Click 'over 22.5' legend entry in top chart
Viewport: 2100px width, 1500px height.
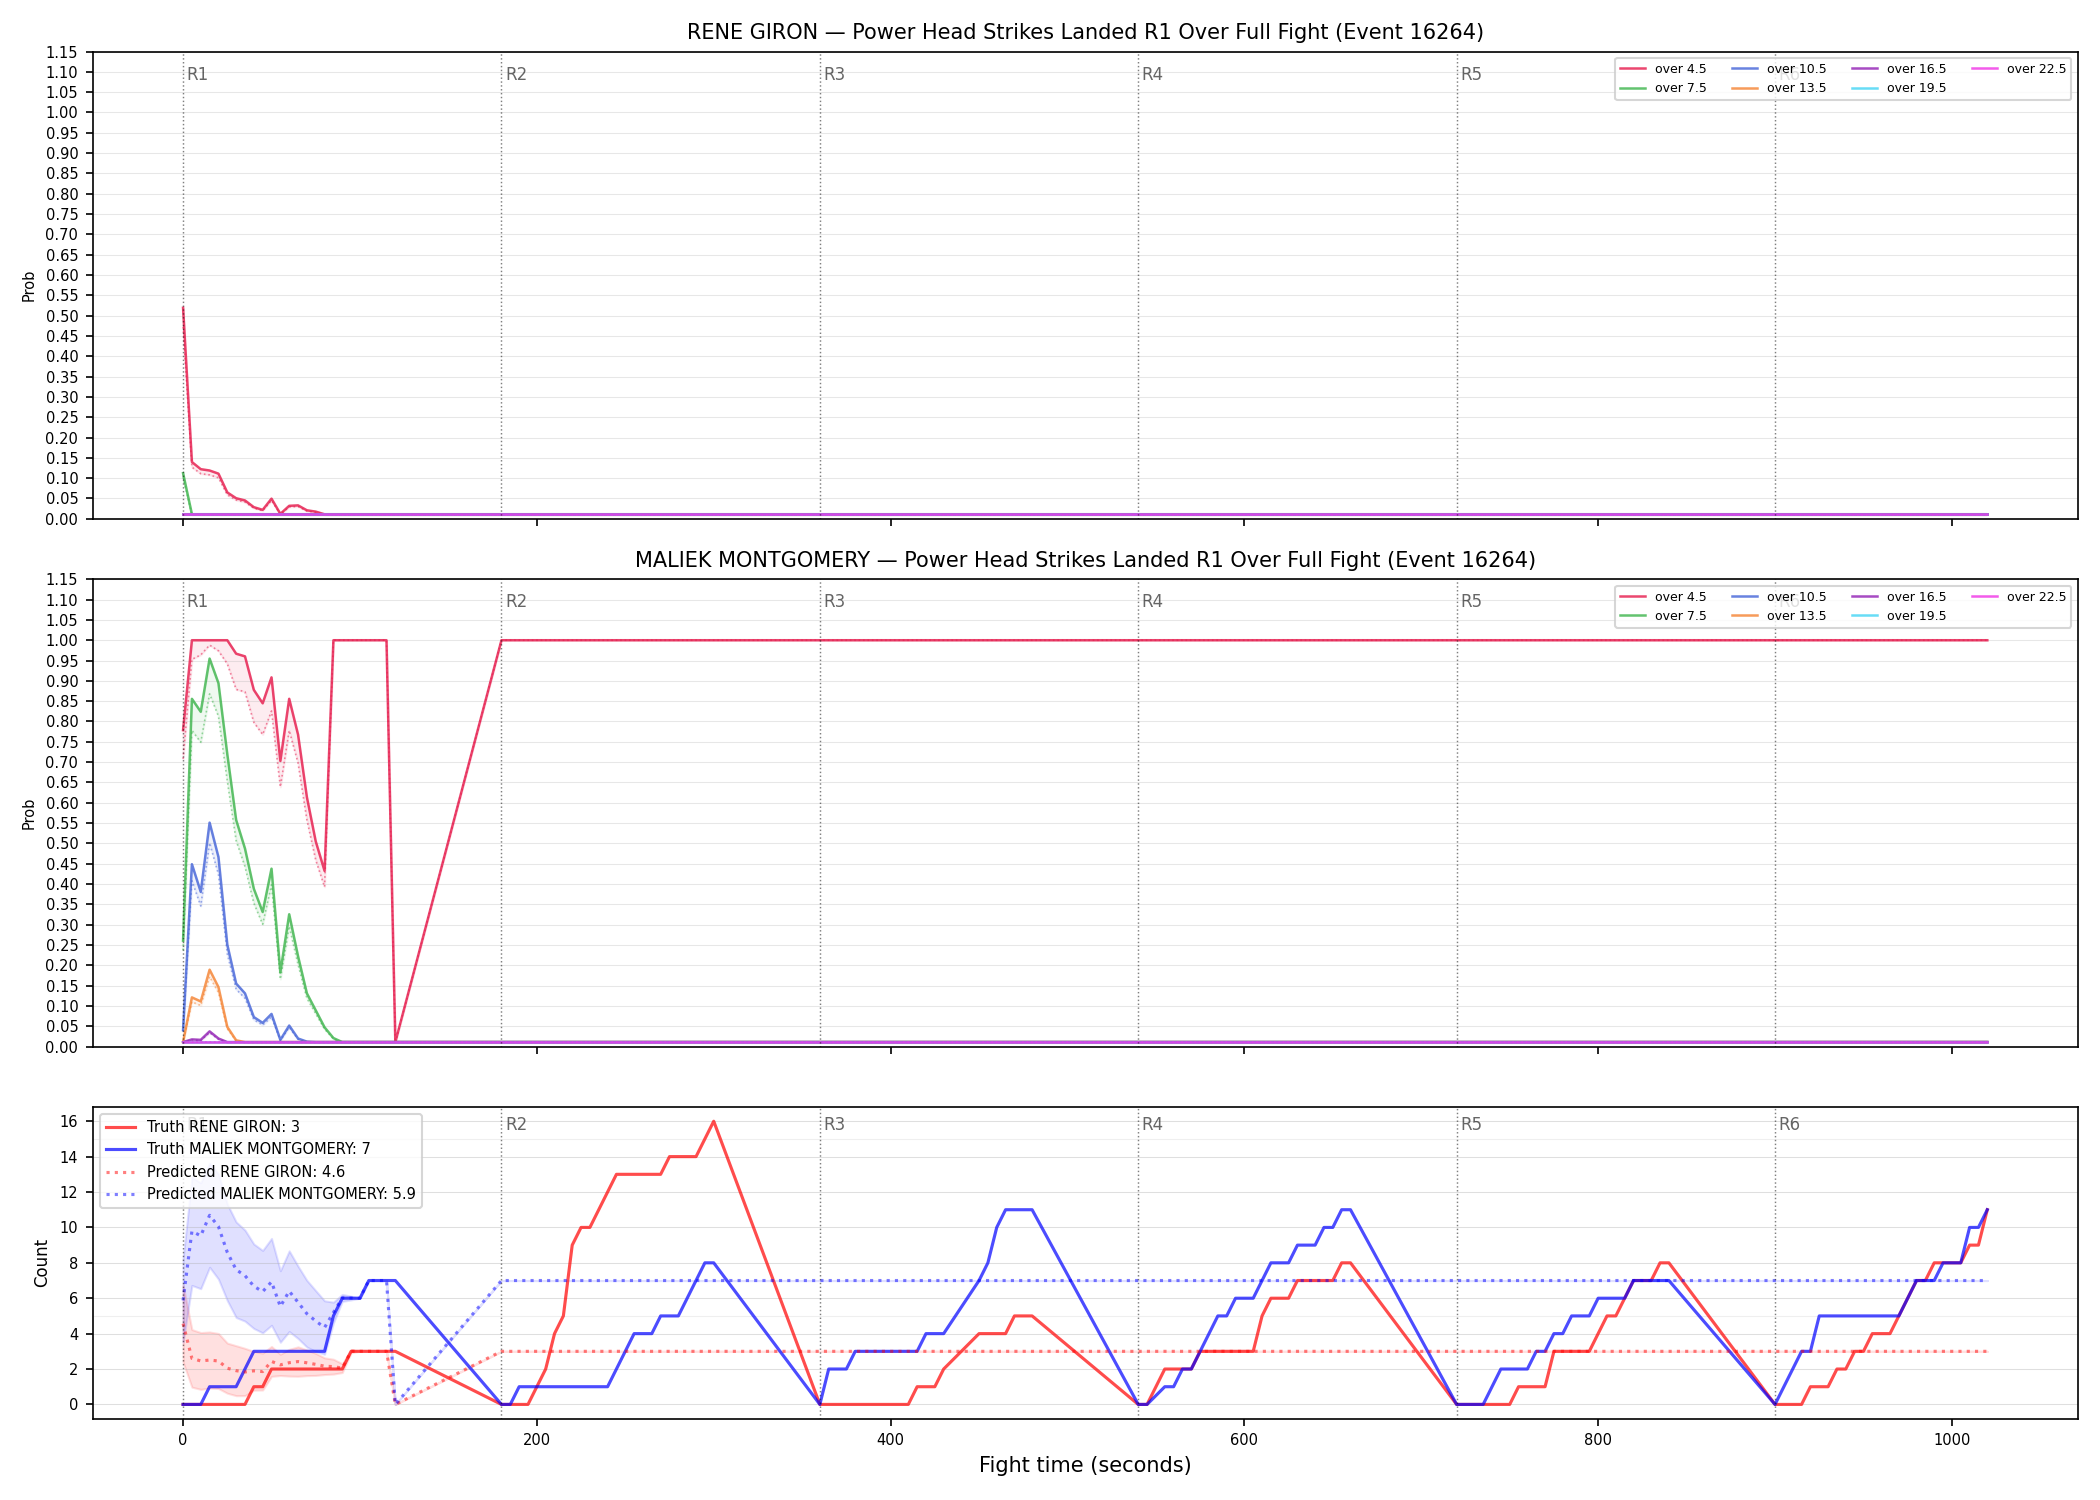(x=2019, y=69)
